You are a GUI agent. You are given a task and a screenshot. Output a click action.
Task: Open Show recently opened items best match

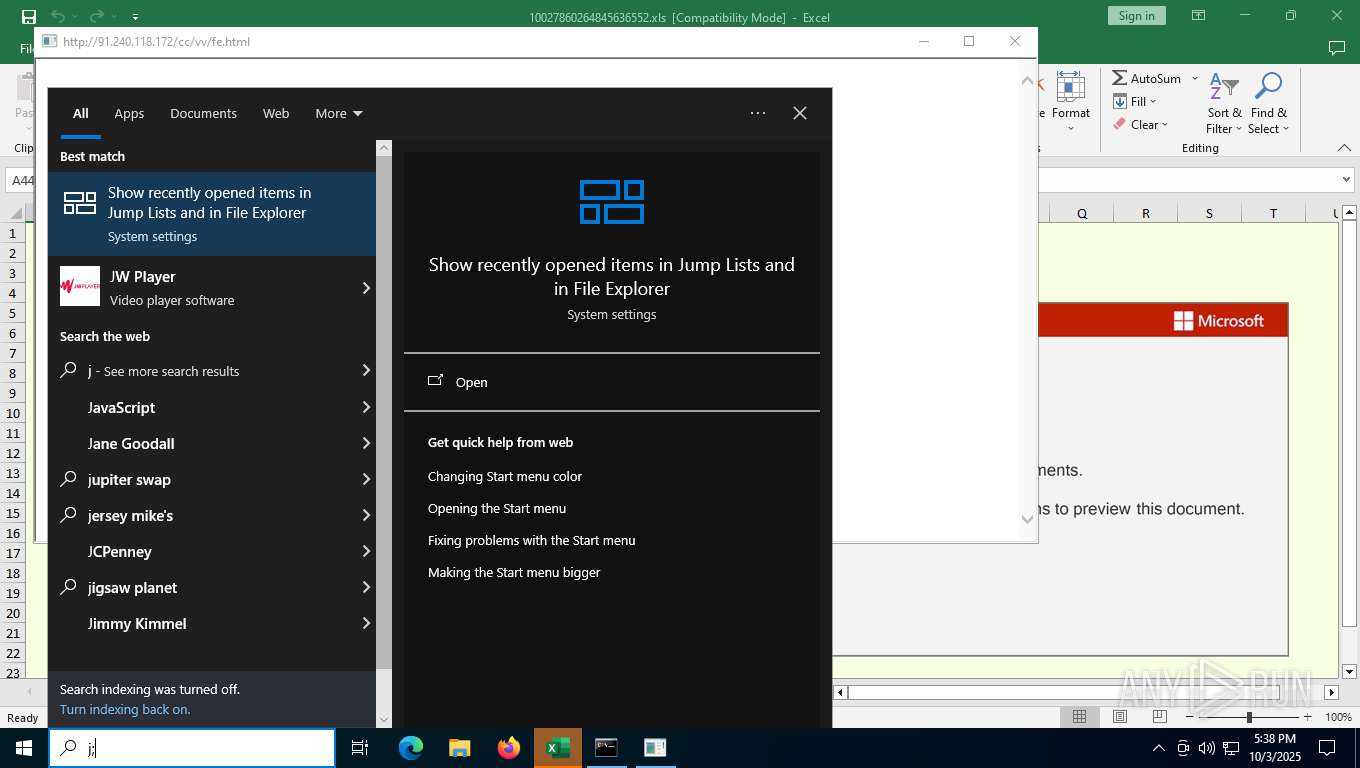point(212,214)
